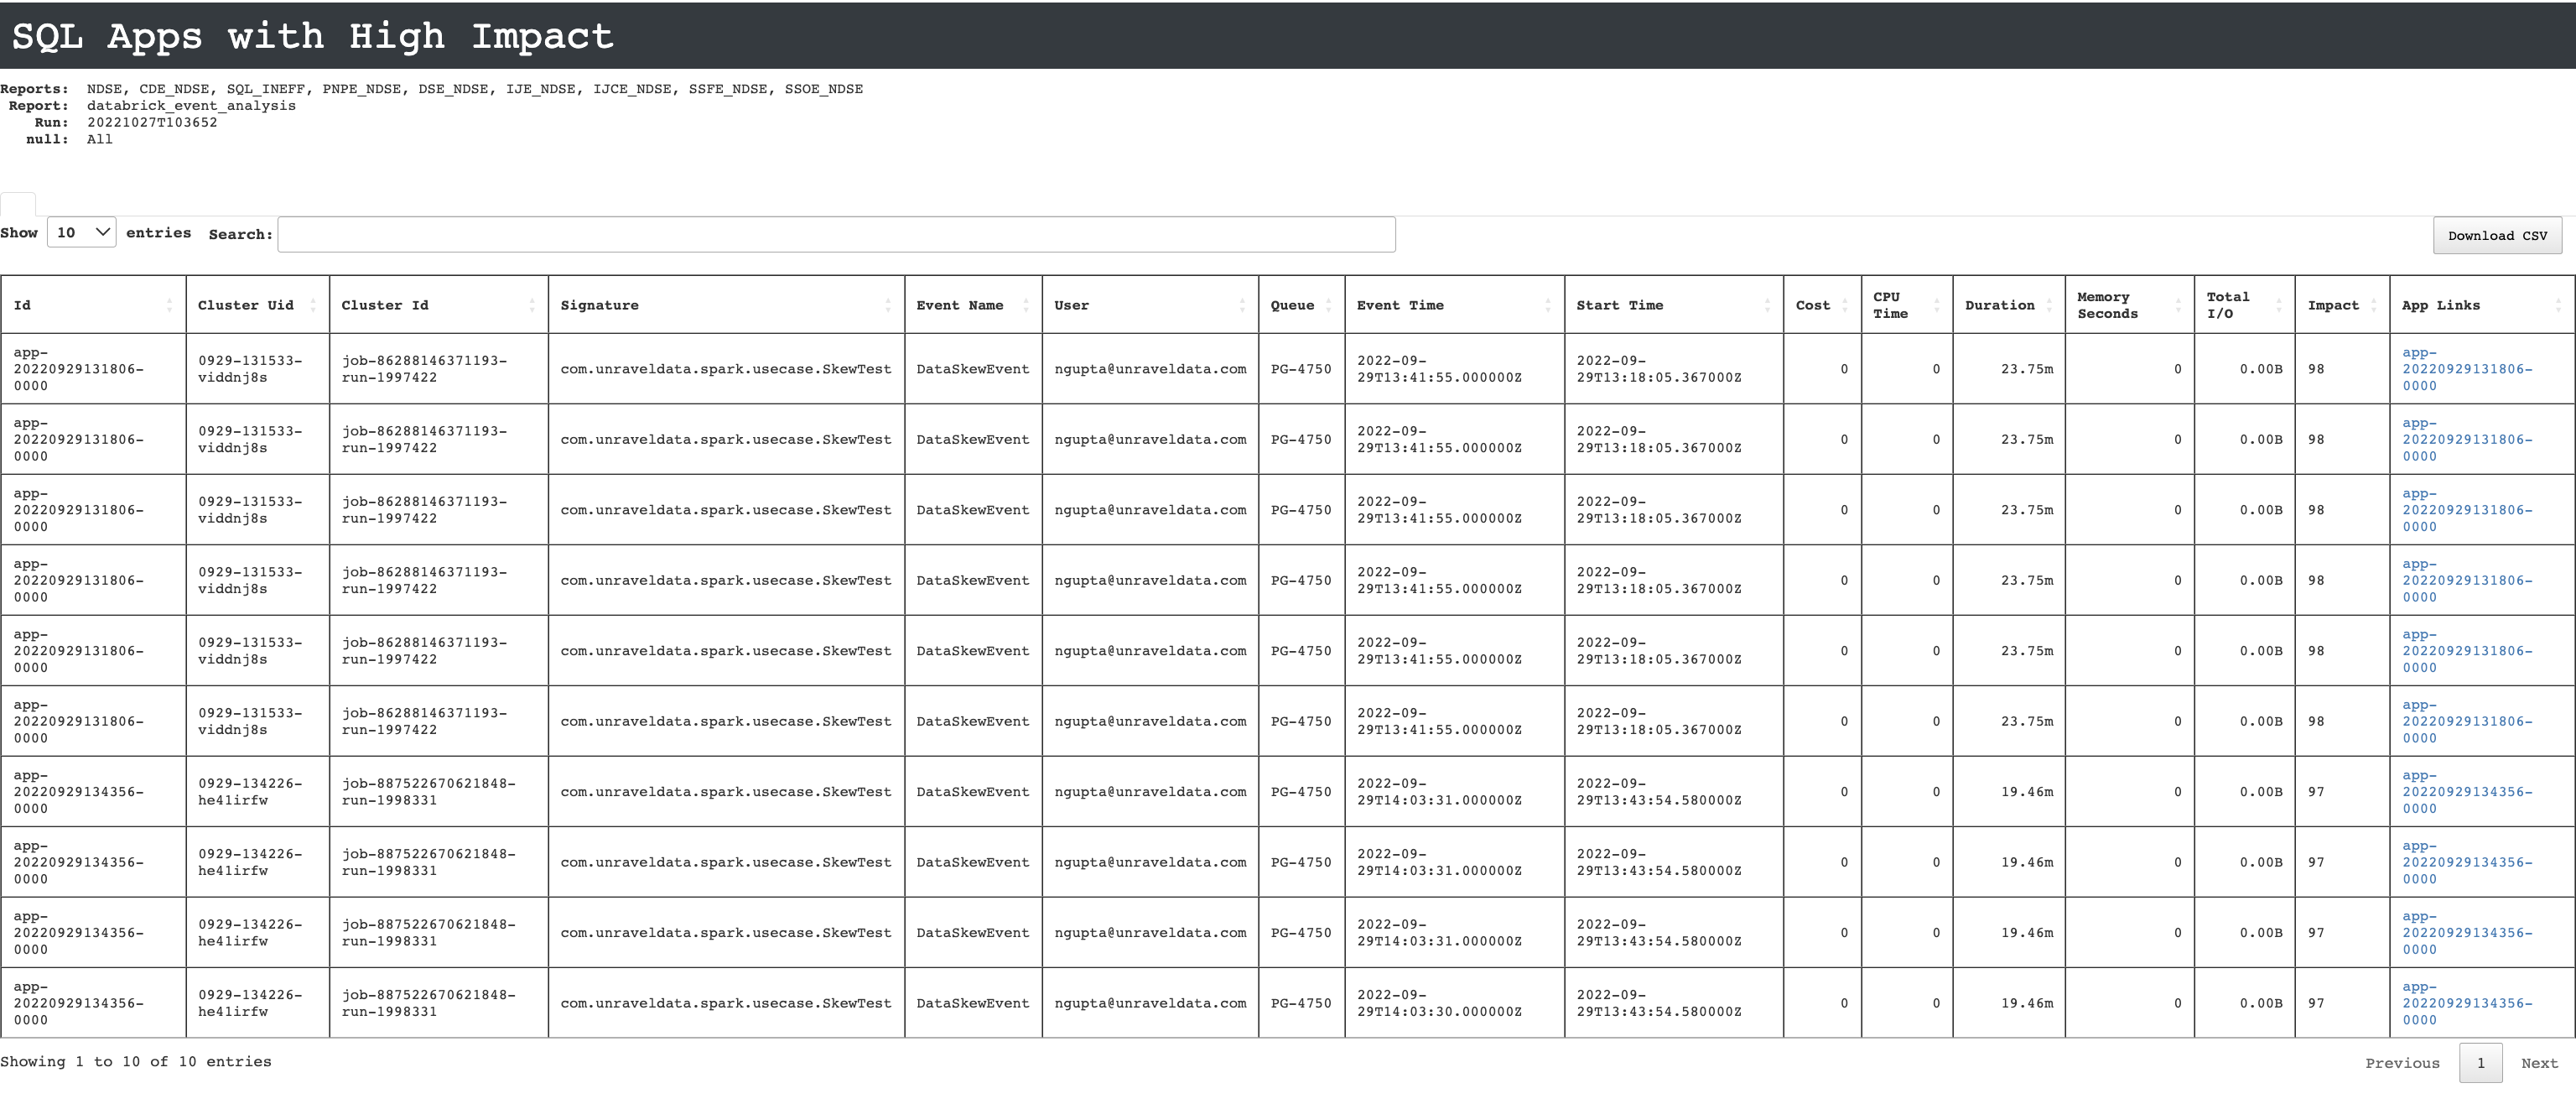This screenshot has width=2576, height=1104.
Task: Sort table by Impact column
Action: [2342, 305]
